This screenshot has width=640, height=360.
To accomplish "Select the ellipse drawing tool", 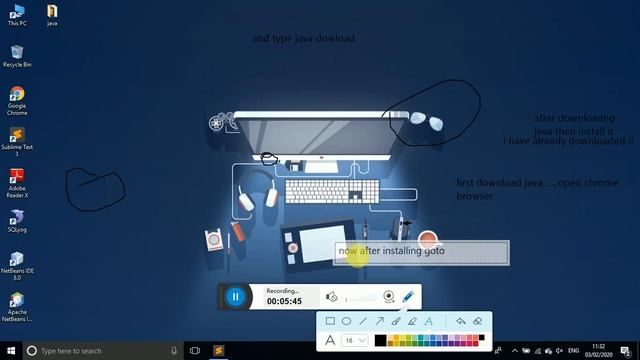I will pos(346,321).
